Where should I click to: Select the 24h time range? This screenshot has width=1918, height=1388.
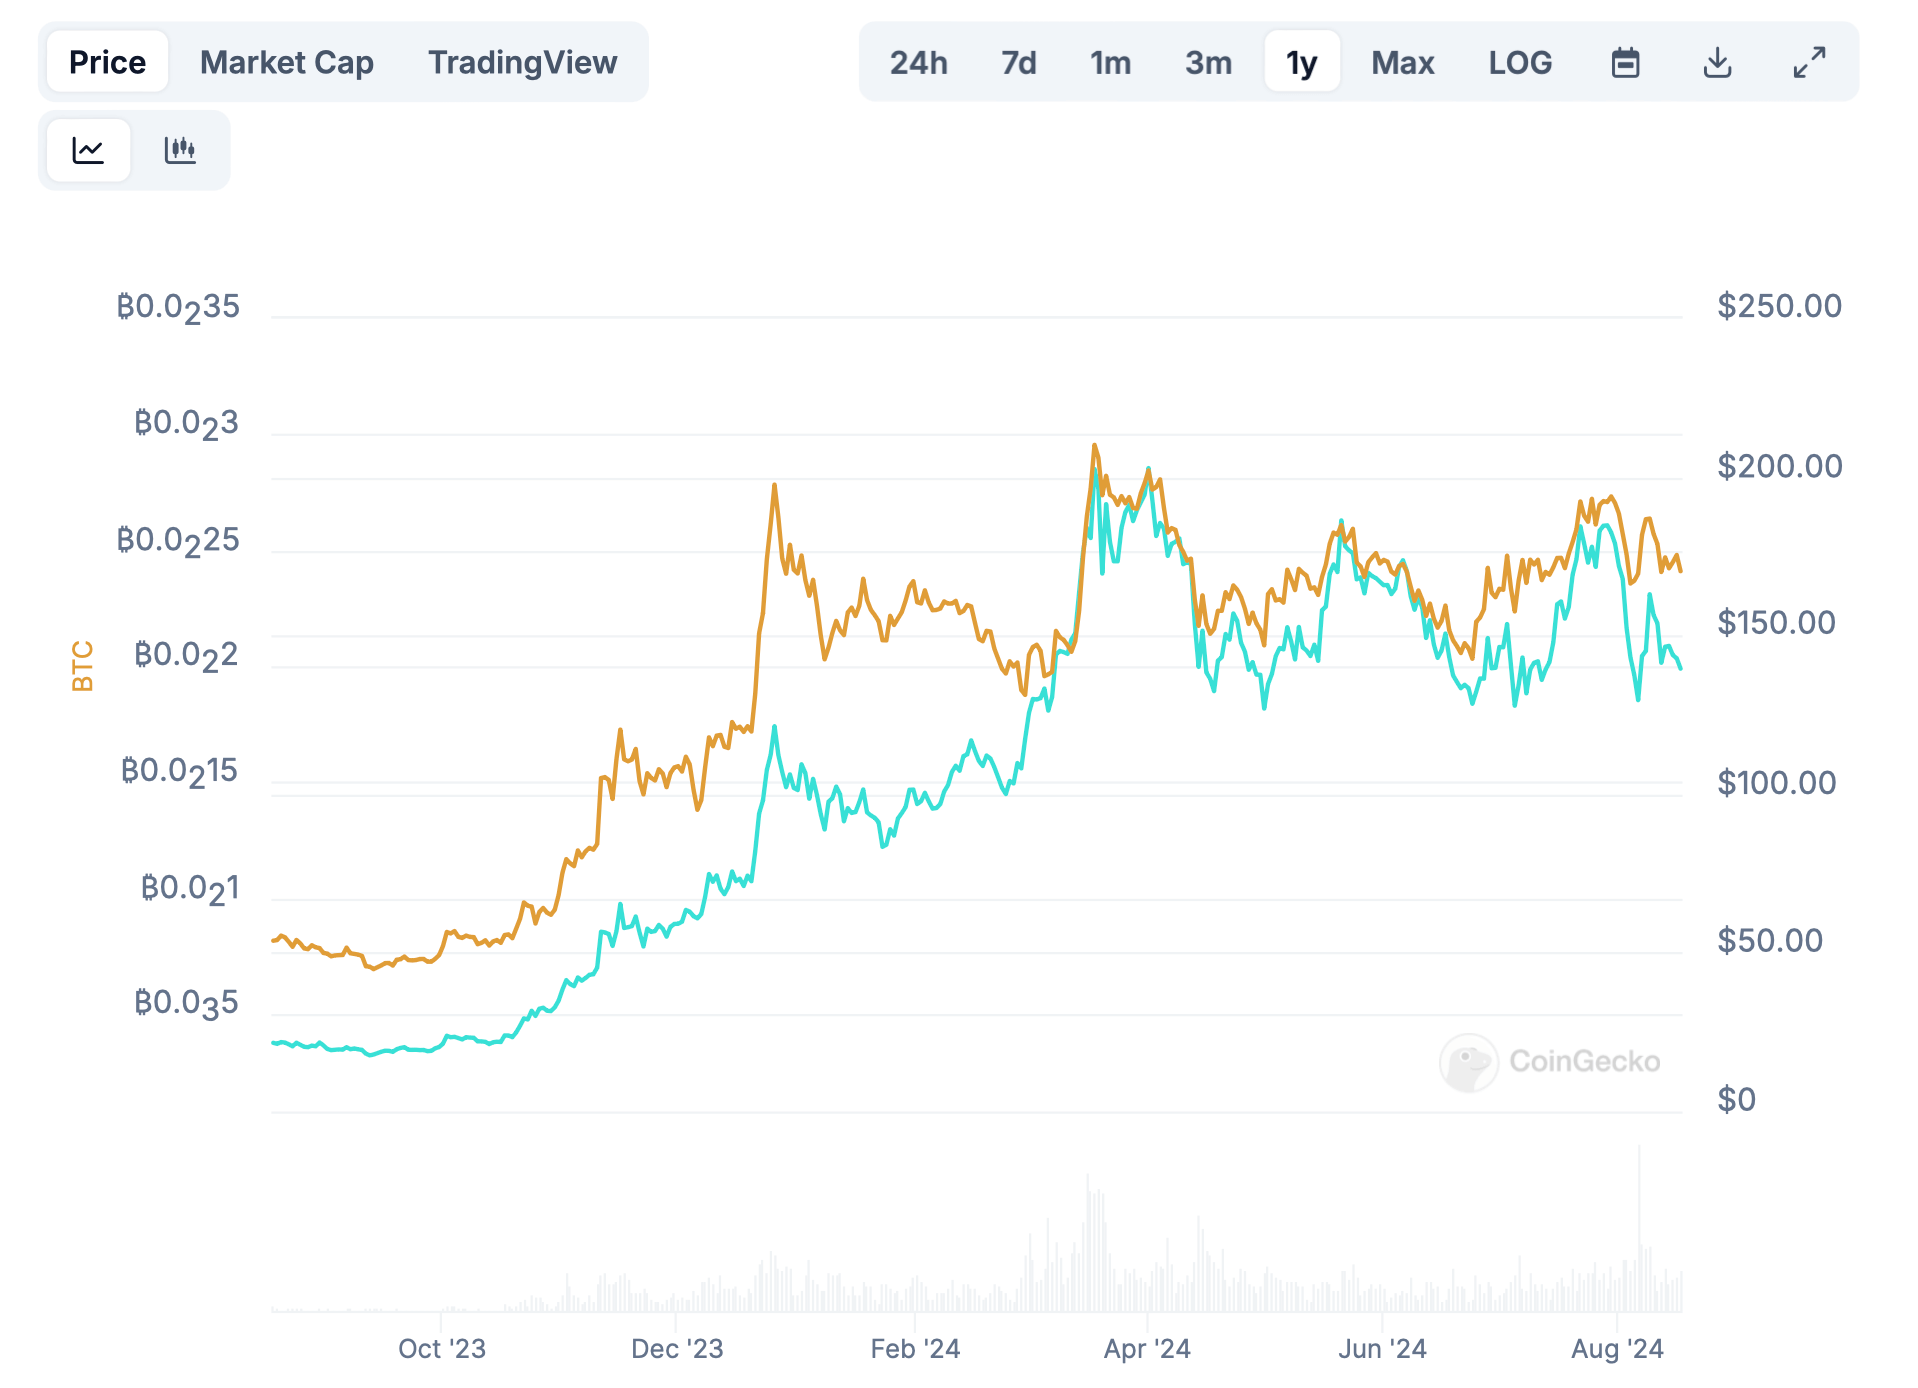(x=919, y=63)
